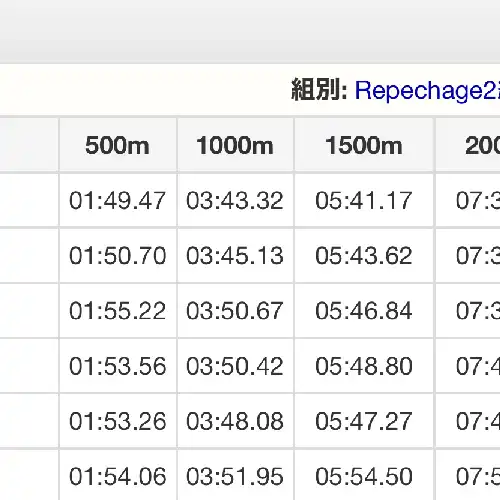Screen dimensions: 500x500
Task: Select the 05:48.80 split time cell
Action: point(364,366)
